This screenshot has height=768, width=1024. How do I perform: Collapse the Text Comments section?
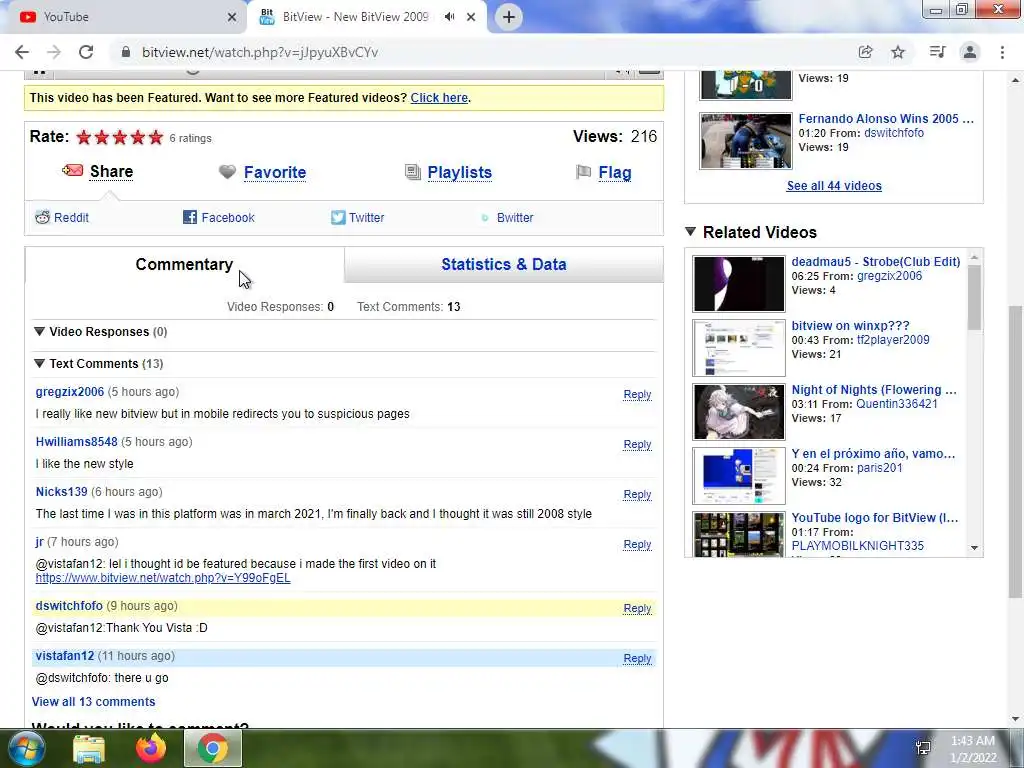coord(39,364)
